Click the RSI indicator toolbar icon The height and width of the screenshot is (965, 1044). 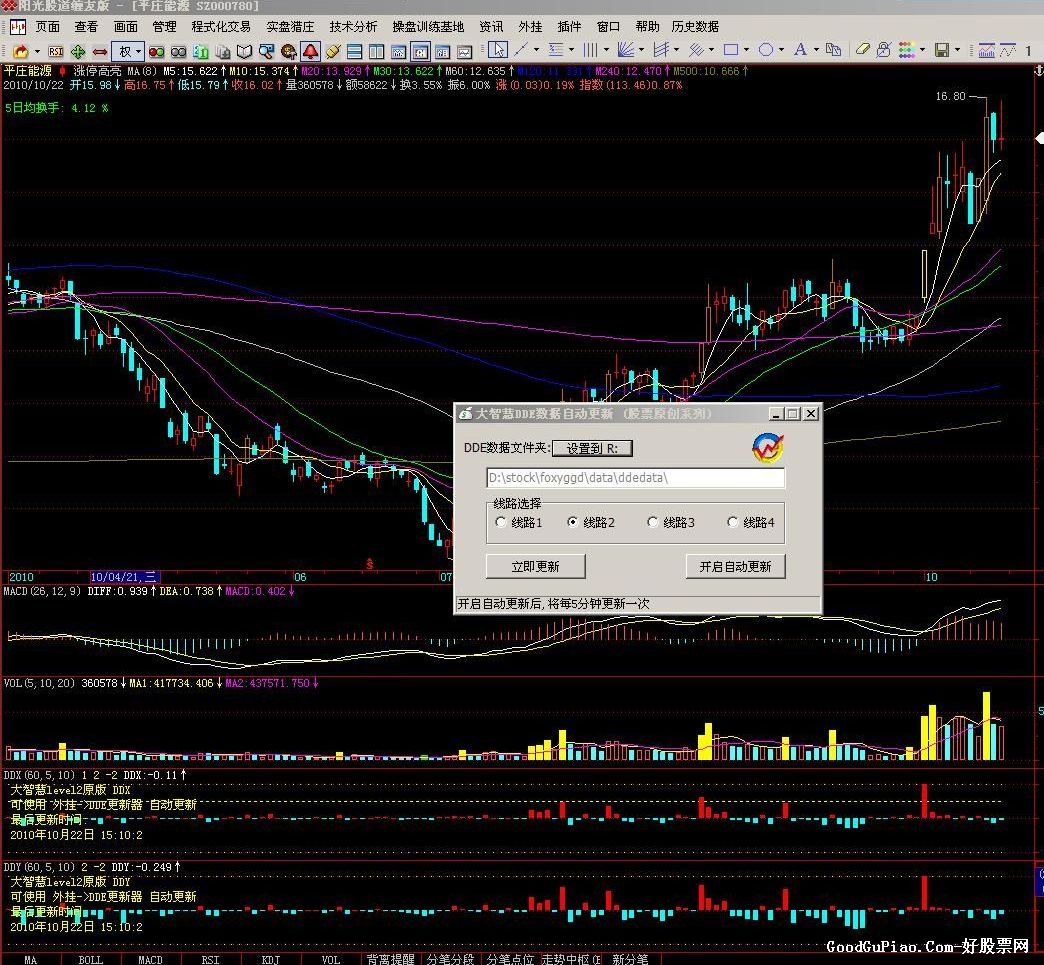56,51
